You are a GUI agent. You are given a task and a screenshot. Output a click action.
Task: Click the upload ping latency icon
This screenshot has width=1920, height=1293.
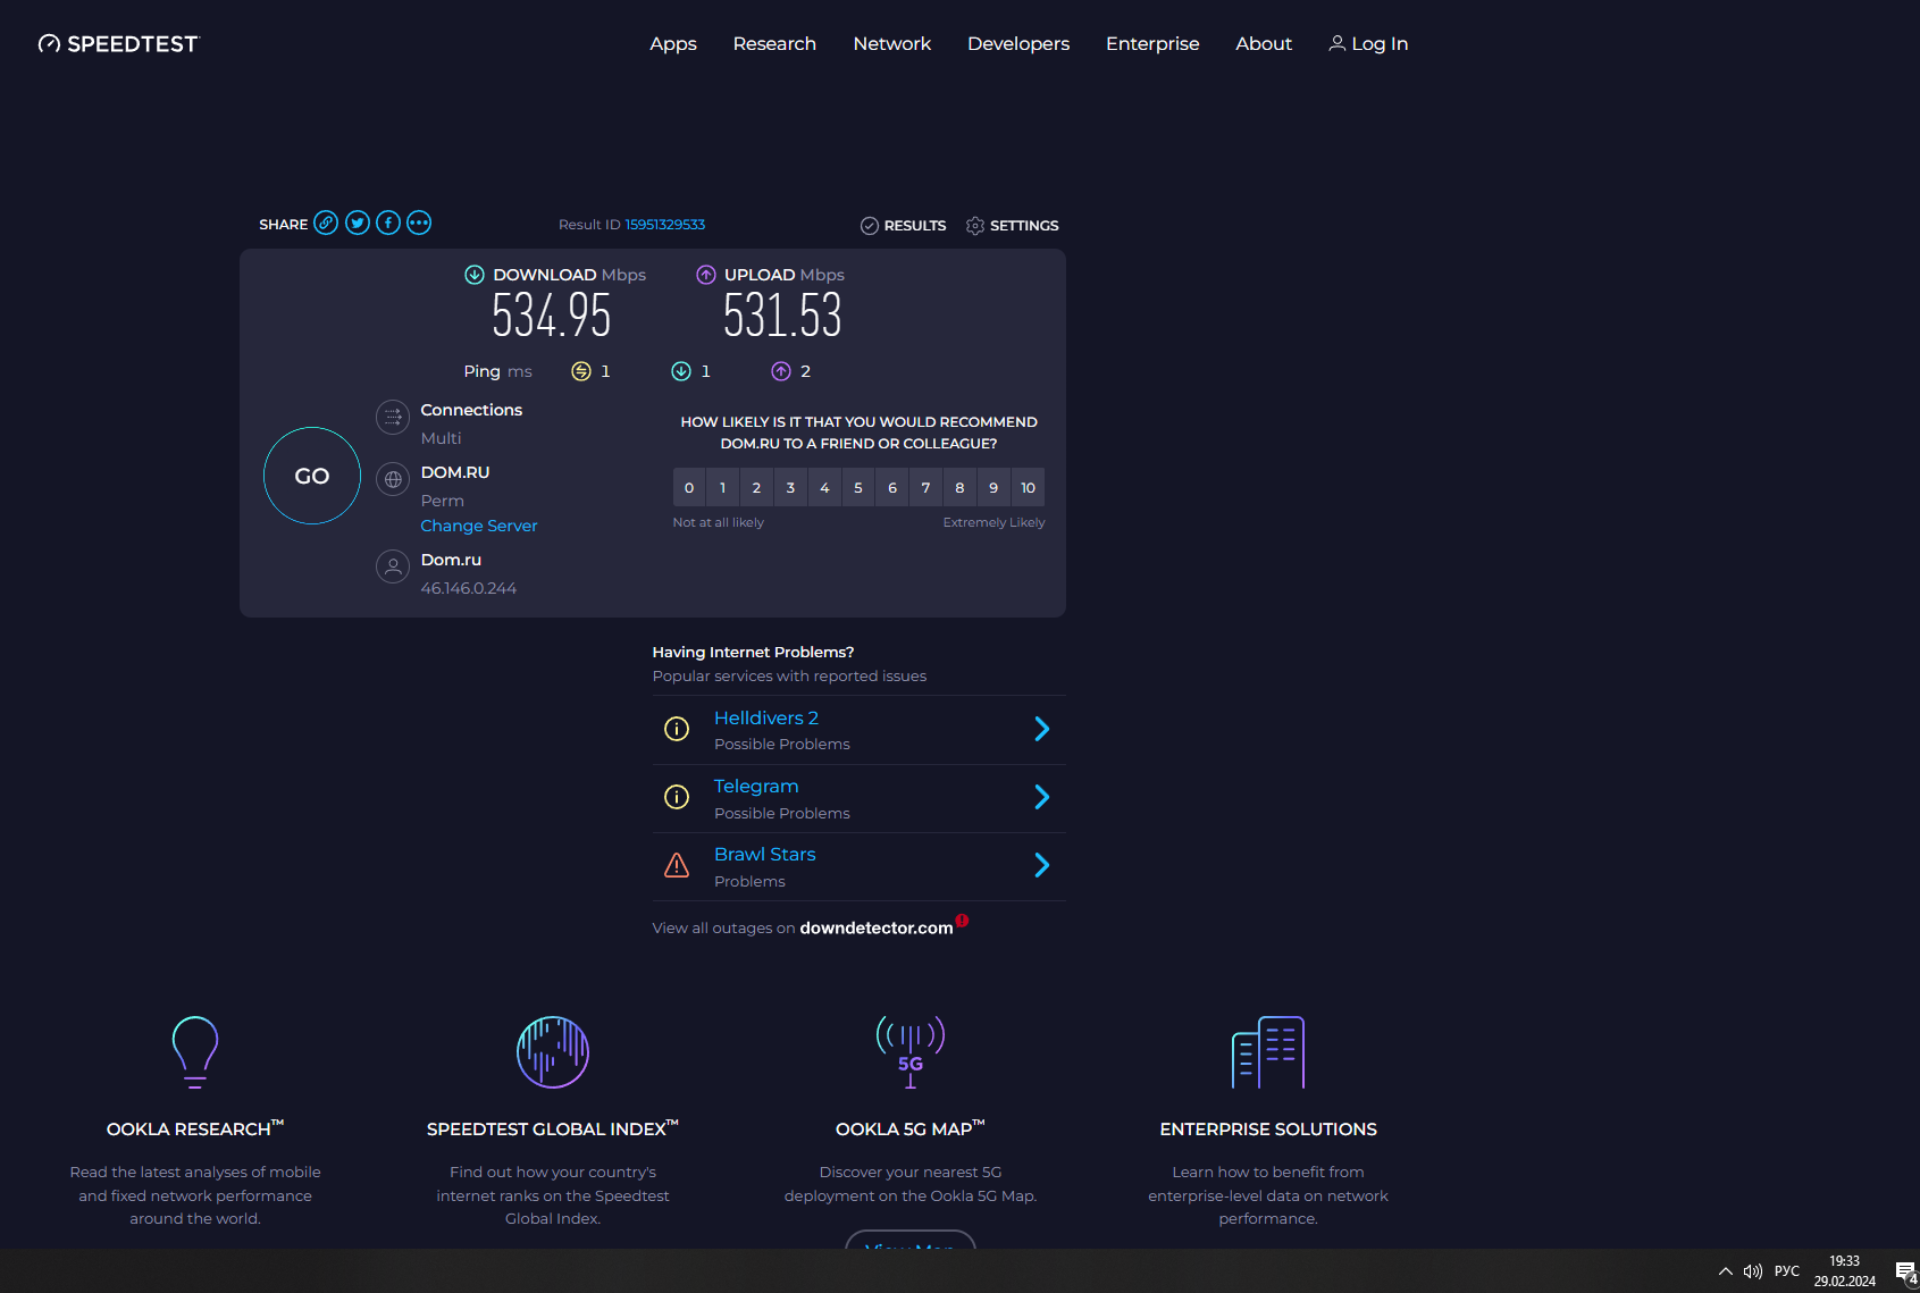tap(781, 372)
